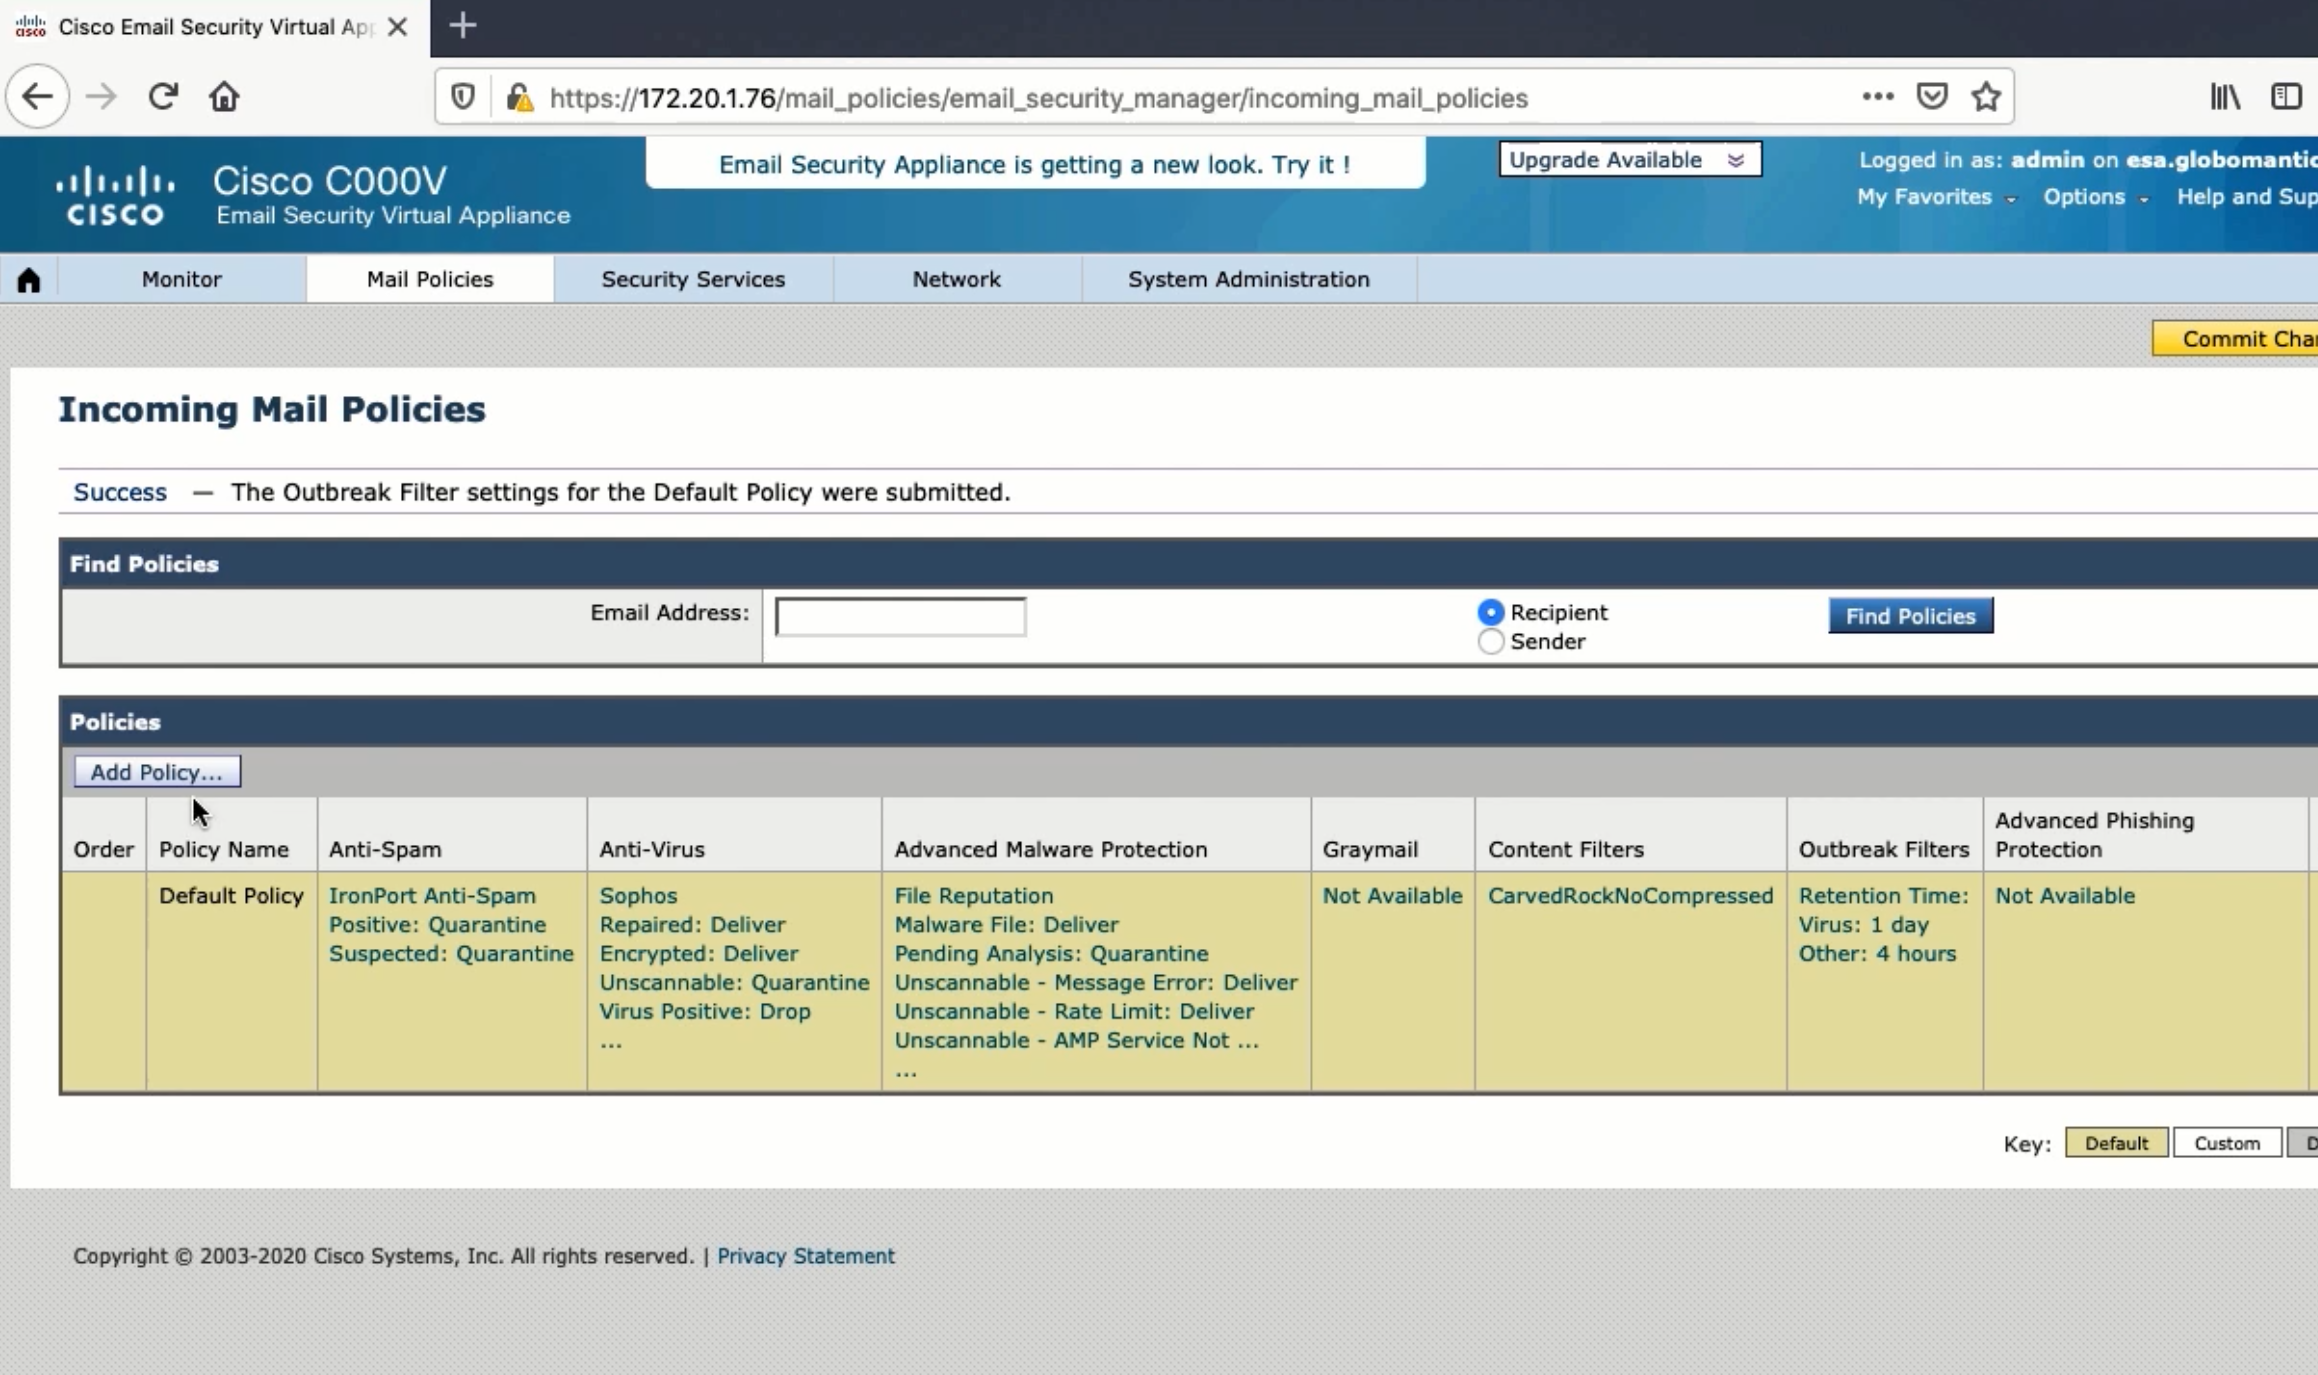Open a new tab with the plus icon
The height and width of the screenshot is (1375, 2318).
tap(462, 26)
